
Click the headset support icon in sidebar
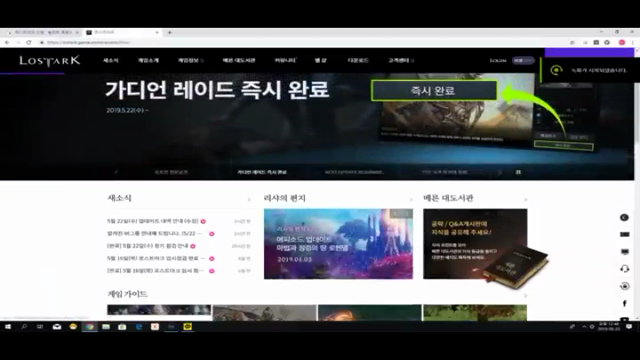tap(624, 269)
